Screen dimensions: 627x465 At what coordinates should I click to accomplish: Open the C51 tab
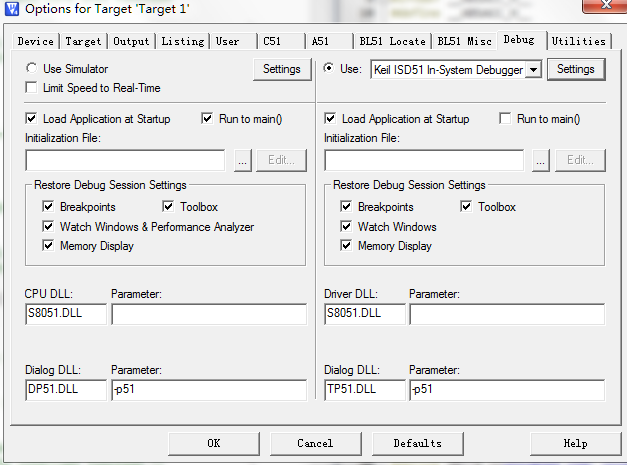click(272, 41)
